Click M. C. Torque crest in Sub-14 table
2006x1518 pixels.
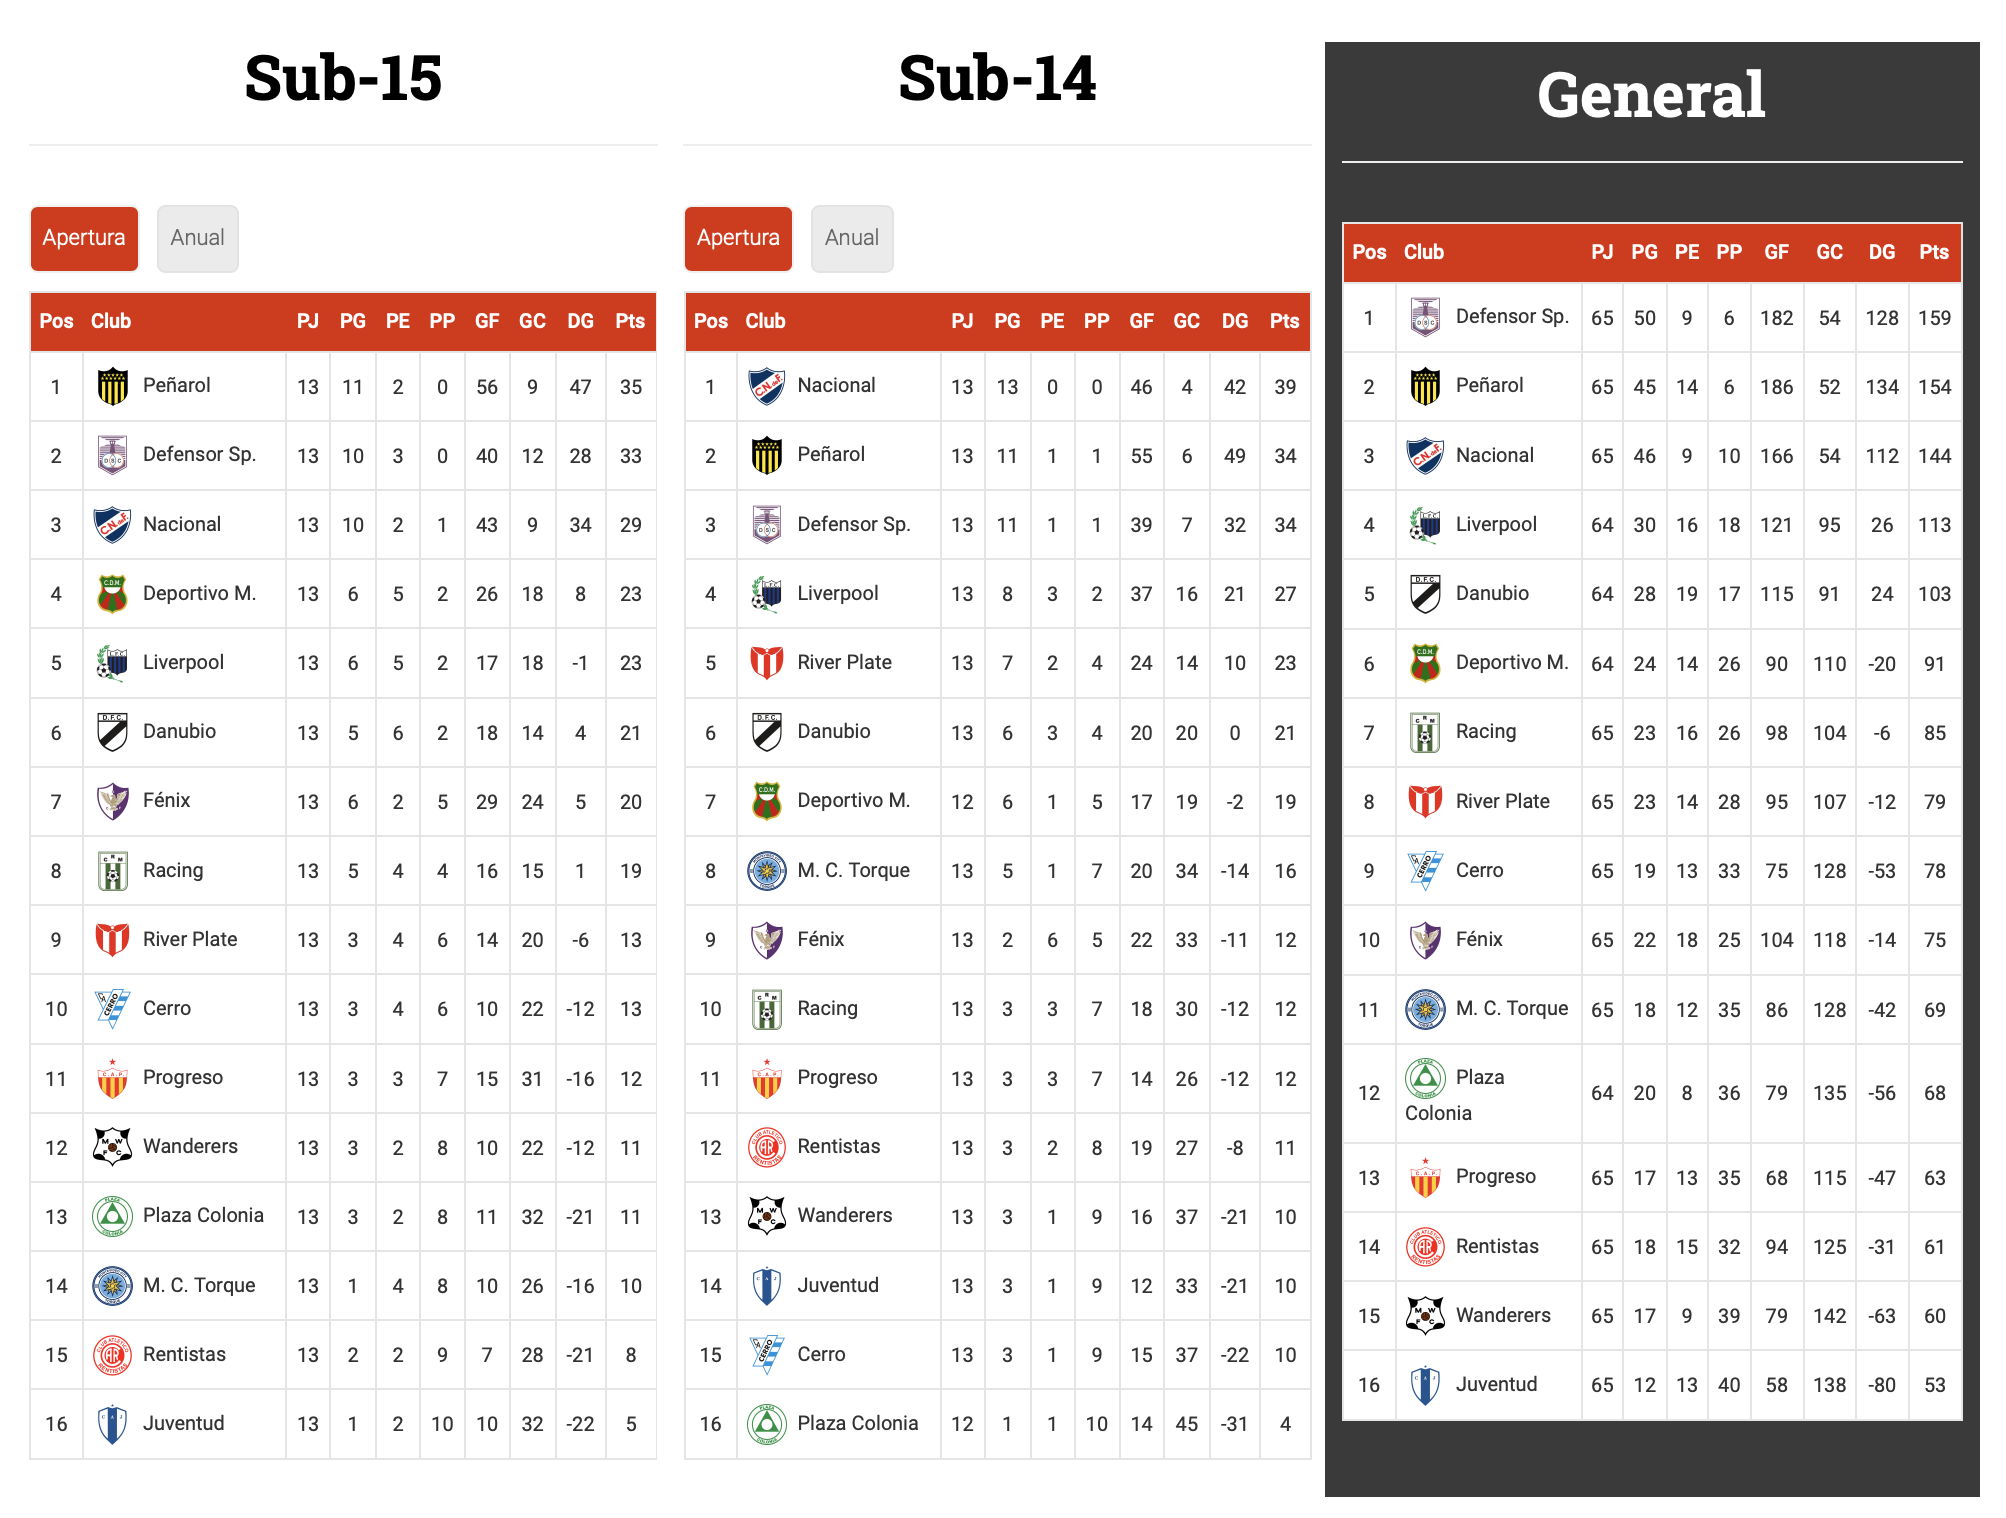[767, 870]
